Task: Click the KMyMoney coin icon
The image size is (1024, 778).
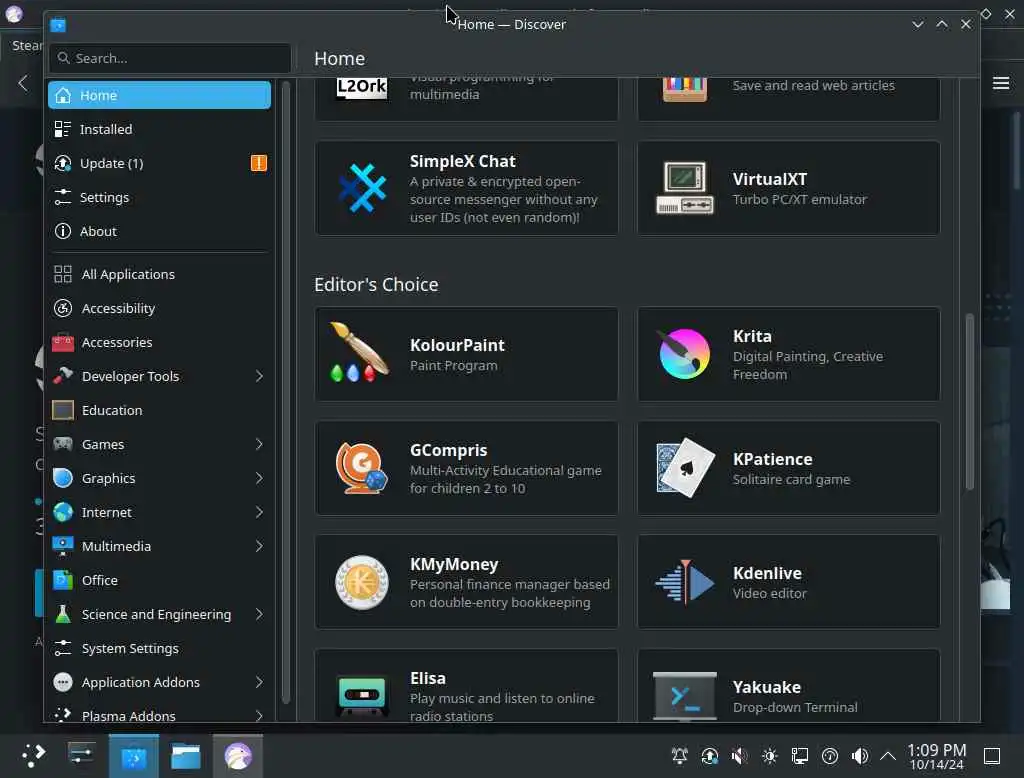Action: [x=361, y=582]
